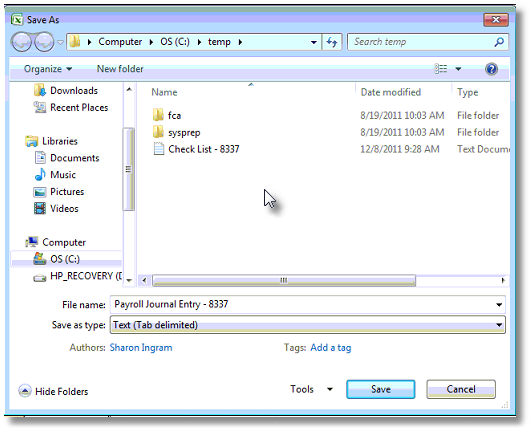Open the view options dropdown arrow
The height and width of the screenshot is (433, 532).
(x=458, y=69)
